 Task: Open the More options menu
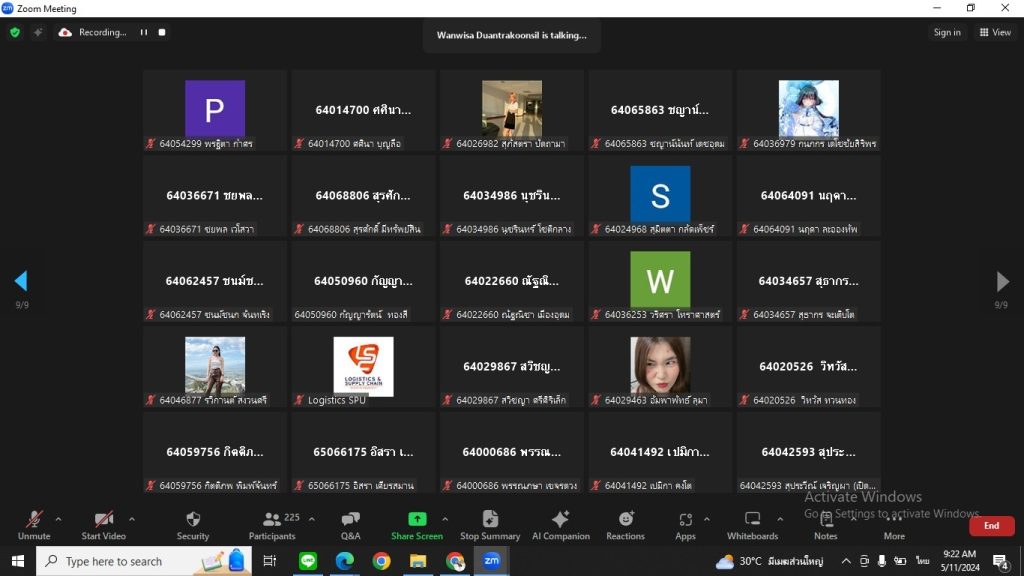tap(894, 526)
